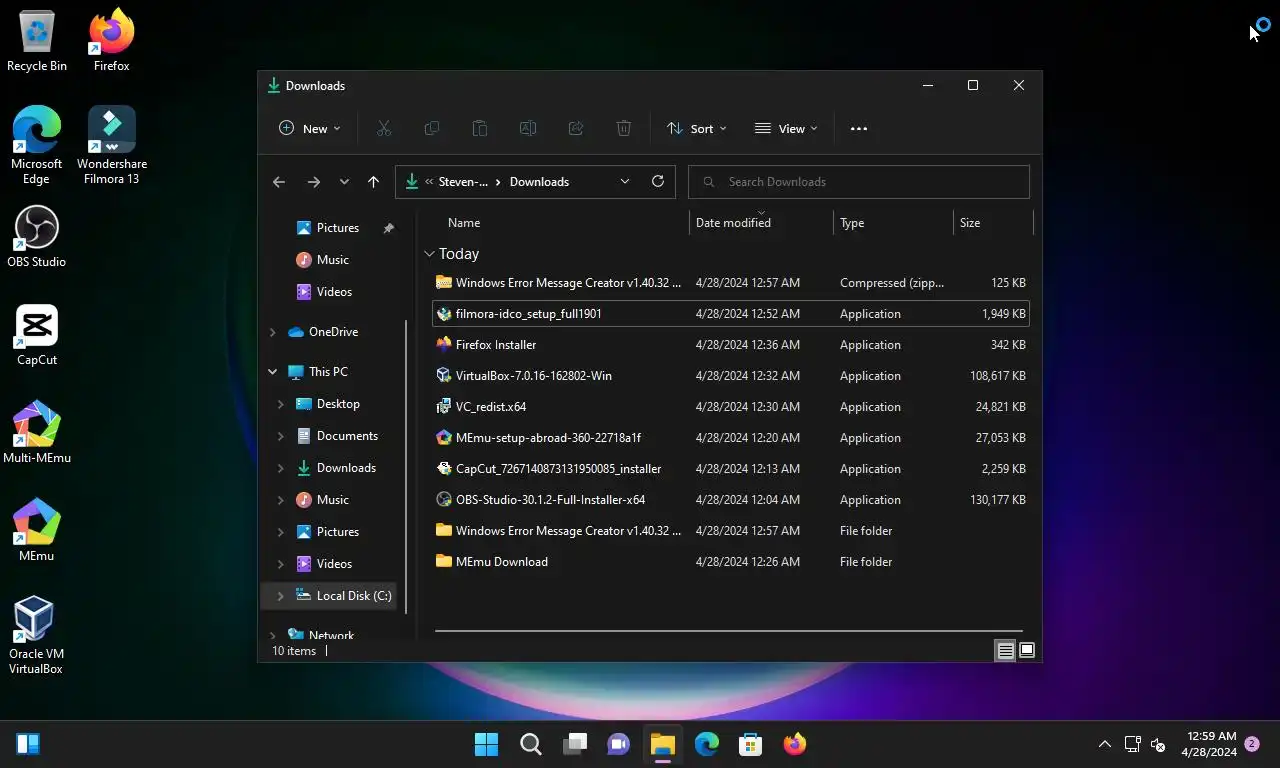Click the Cut scissors icon in toolbar
Image resolution: width=1280 pixels, height=768 pixels.
click(x=383, y=128)
